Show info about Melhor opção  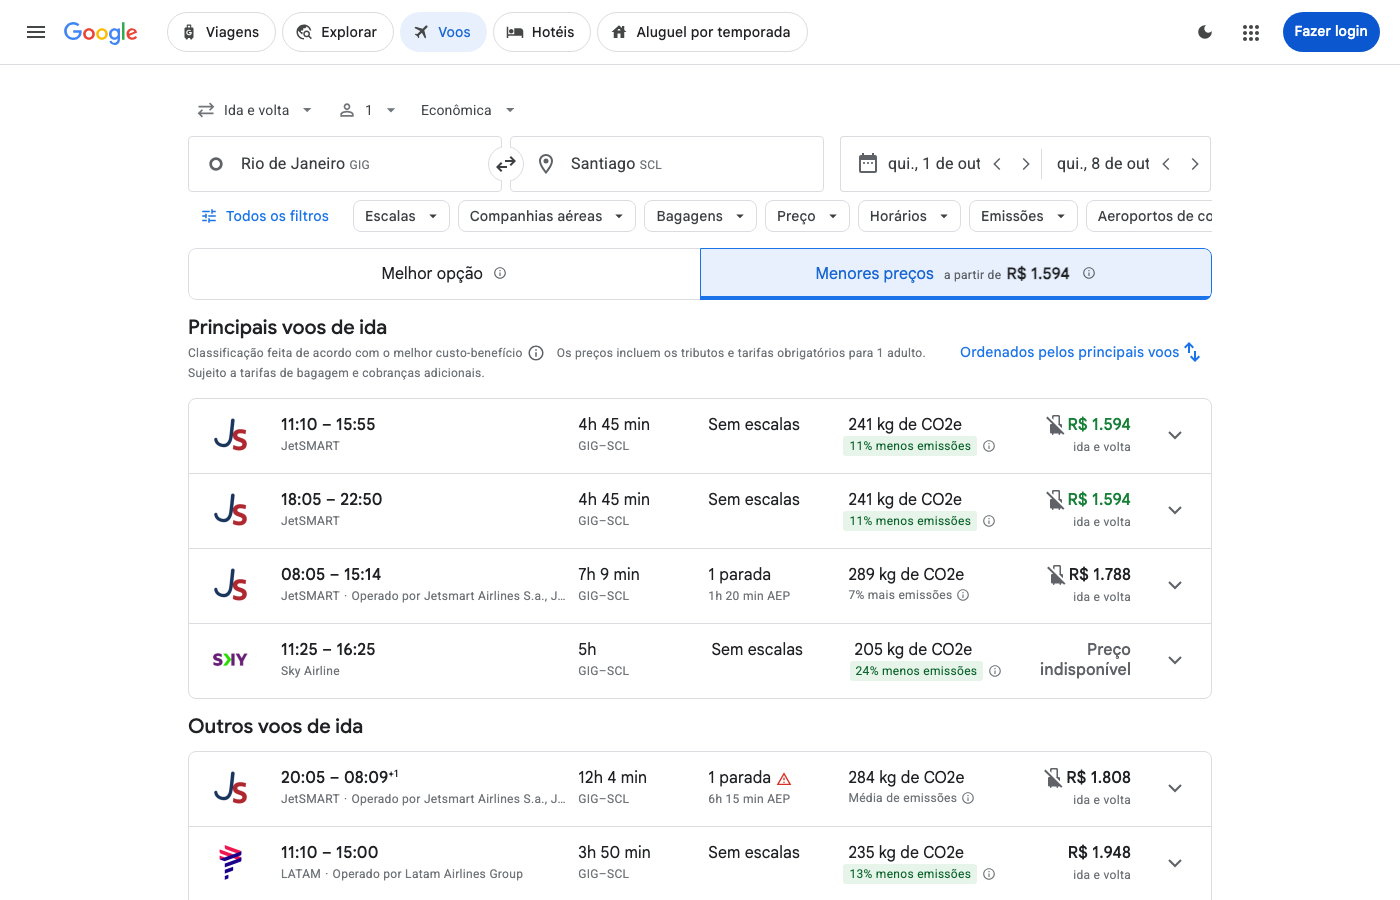(x=500, y=273)
